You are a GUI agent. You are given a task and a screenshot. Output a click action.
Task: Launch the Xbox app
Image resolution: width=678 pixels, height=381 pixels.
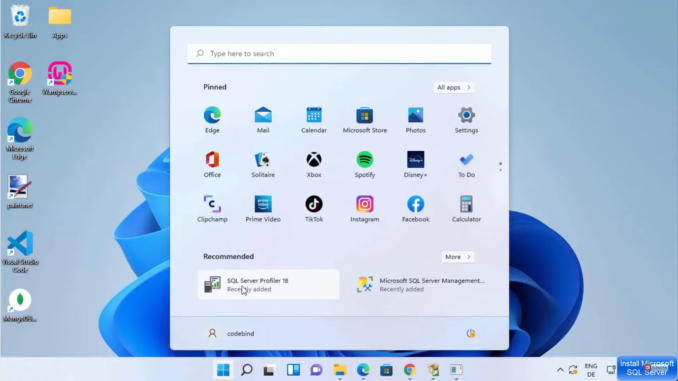coord(314,164)
